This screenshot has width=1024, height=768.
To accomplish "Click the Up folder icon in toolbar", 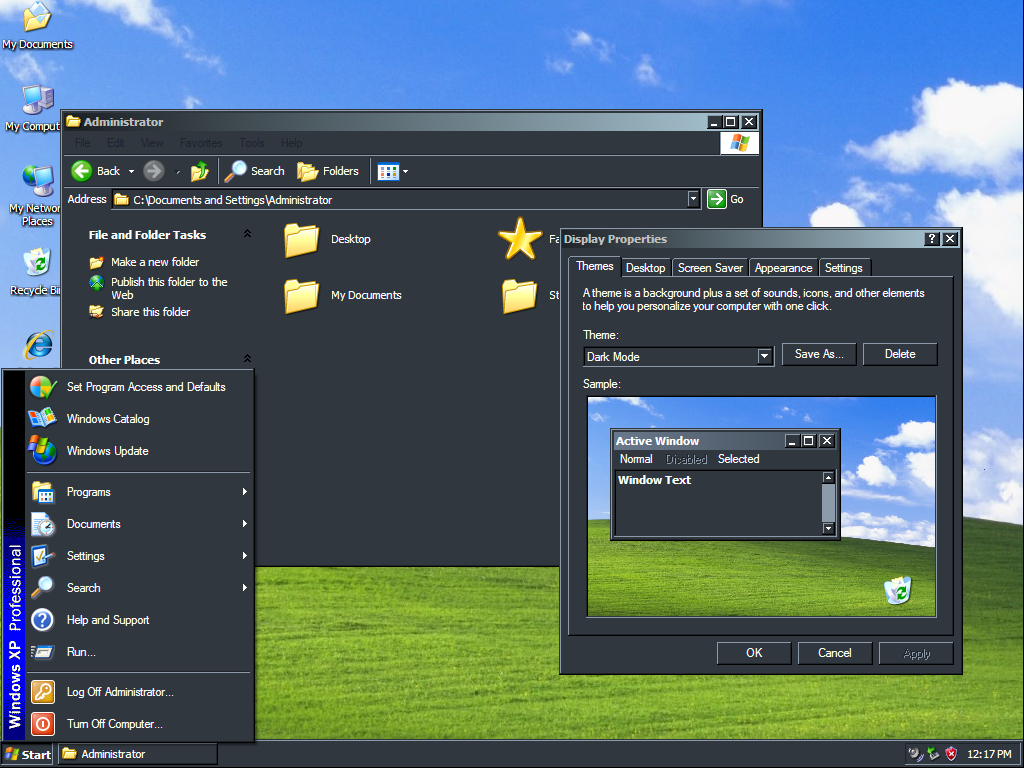I will [x=200, y=171].
